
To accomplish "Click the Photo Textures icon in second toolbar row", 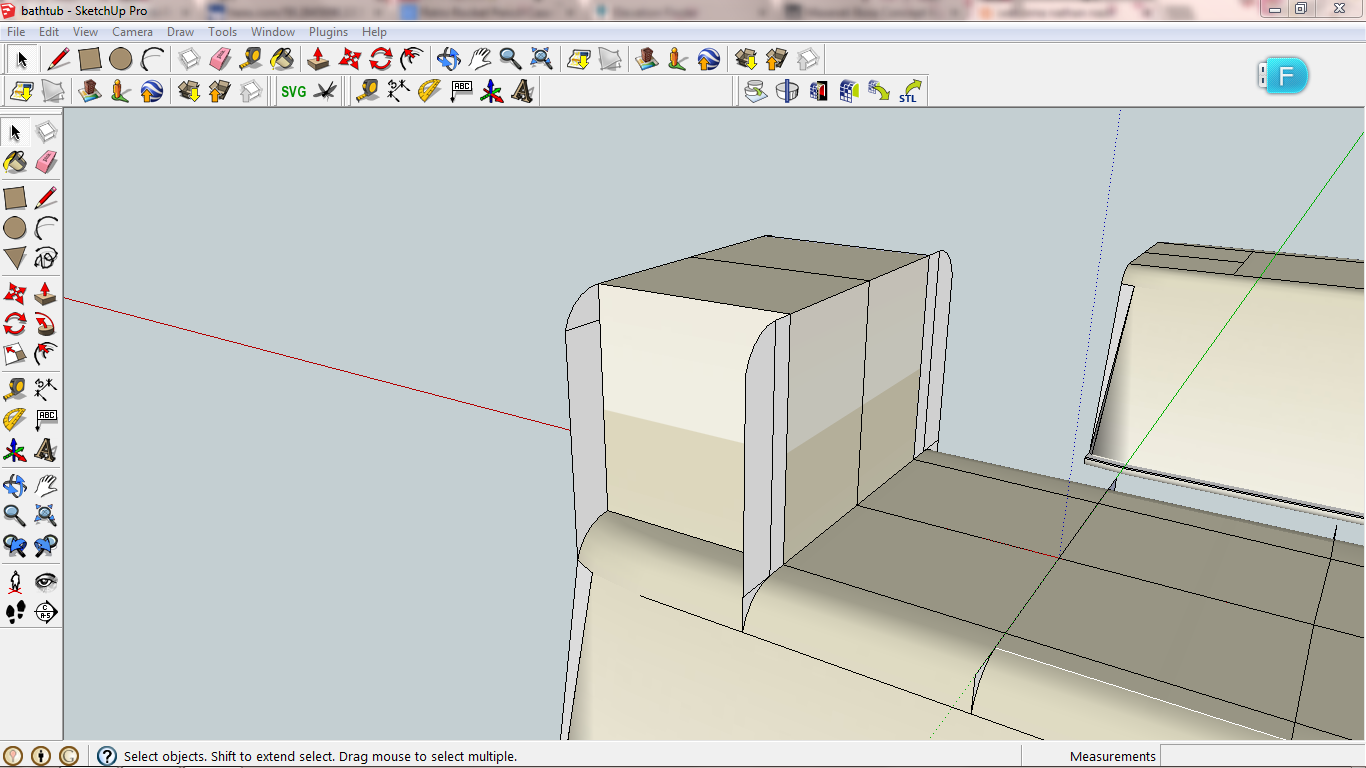I will 120,92.
